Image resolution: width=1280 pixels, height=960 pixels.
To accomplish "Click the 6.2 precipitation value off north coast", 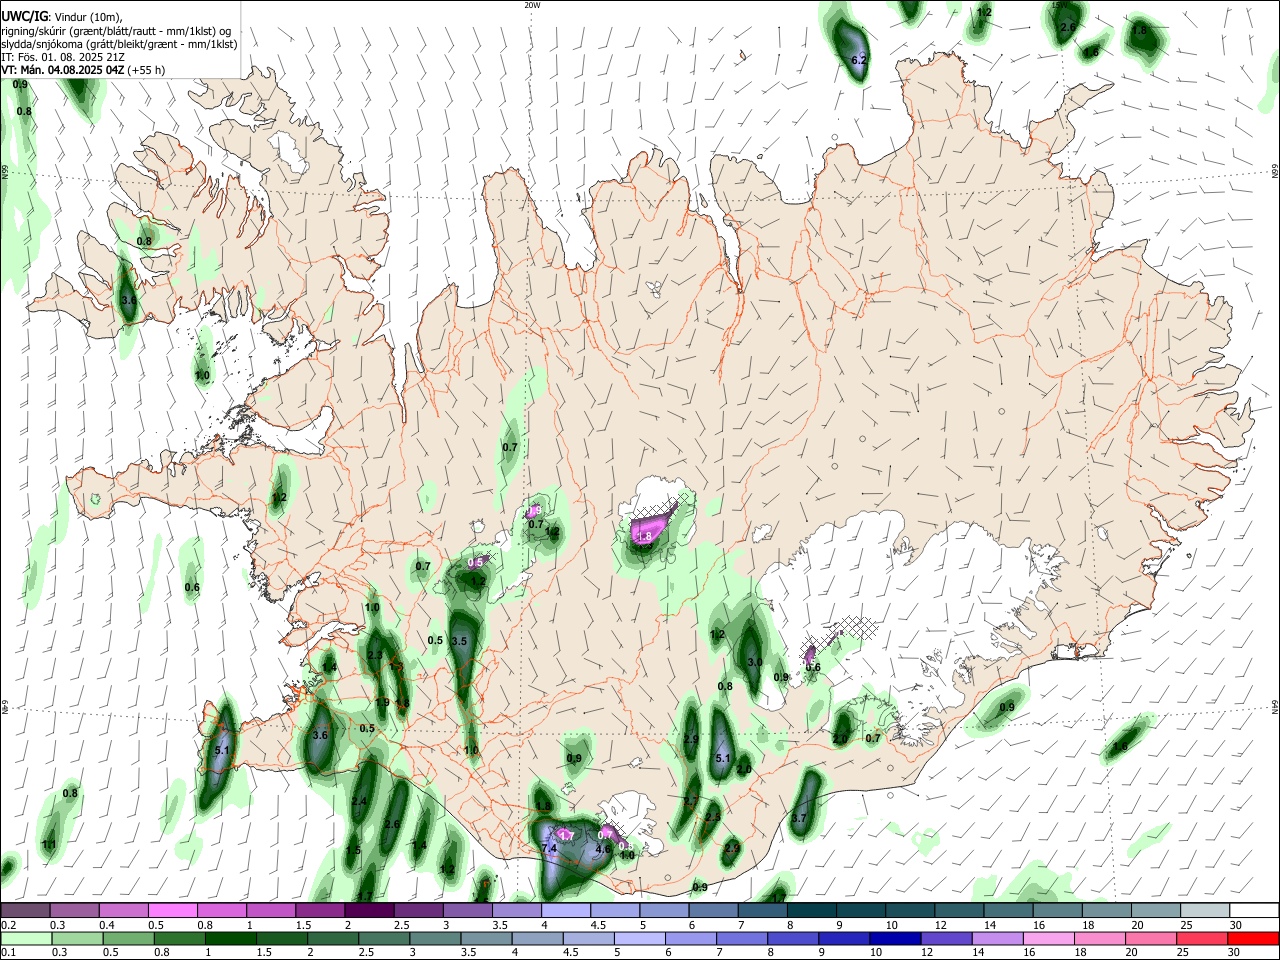I will (858, 61).
